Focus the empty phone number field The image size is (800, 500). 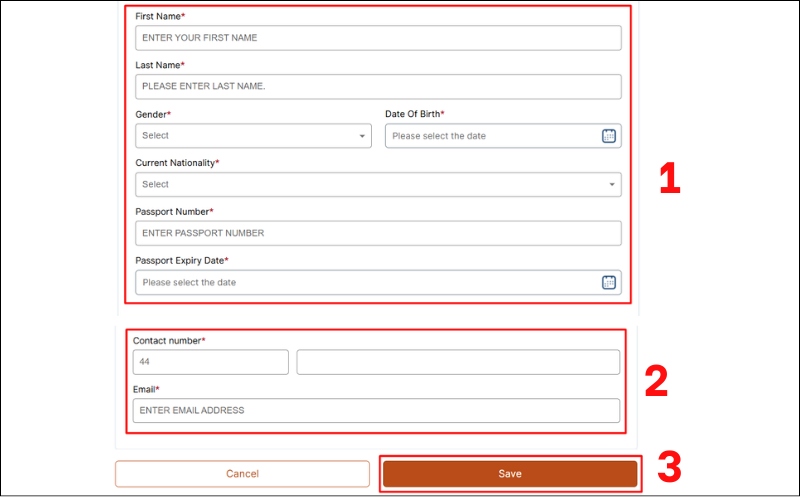(x=458, y=362)
